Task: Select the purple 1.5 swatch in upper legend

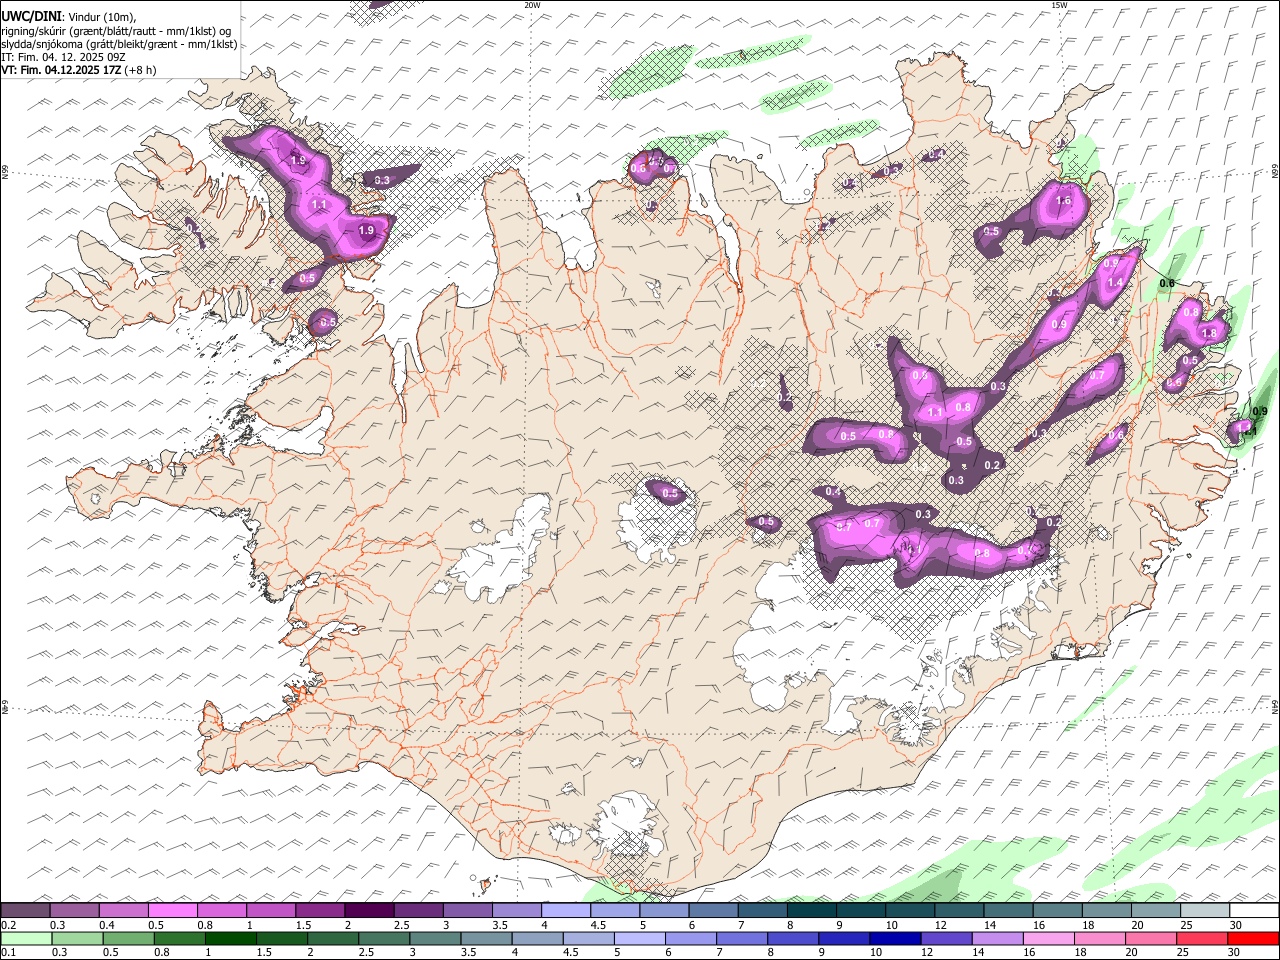Action: [x=320, y=911]
